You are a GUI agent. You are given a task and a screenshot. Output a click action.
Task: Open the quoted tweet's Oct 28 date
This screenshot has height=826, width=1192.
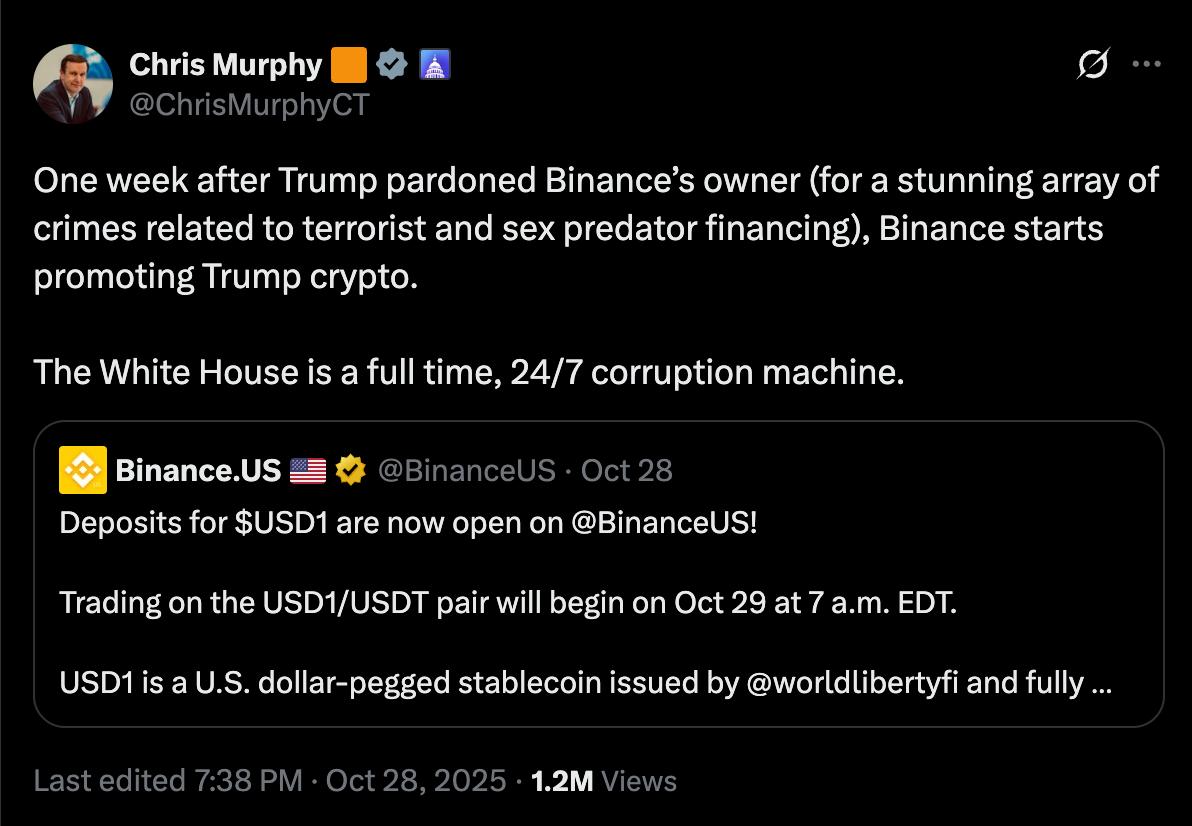click(x=627, y=470)
